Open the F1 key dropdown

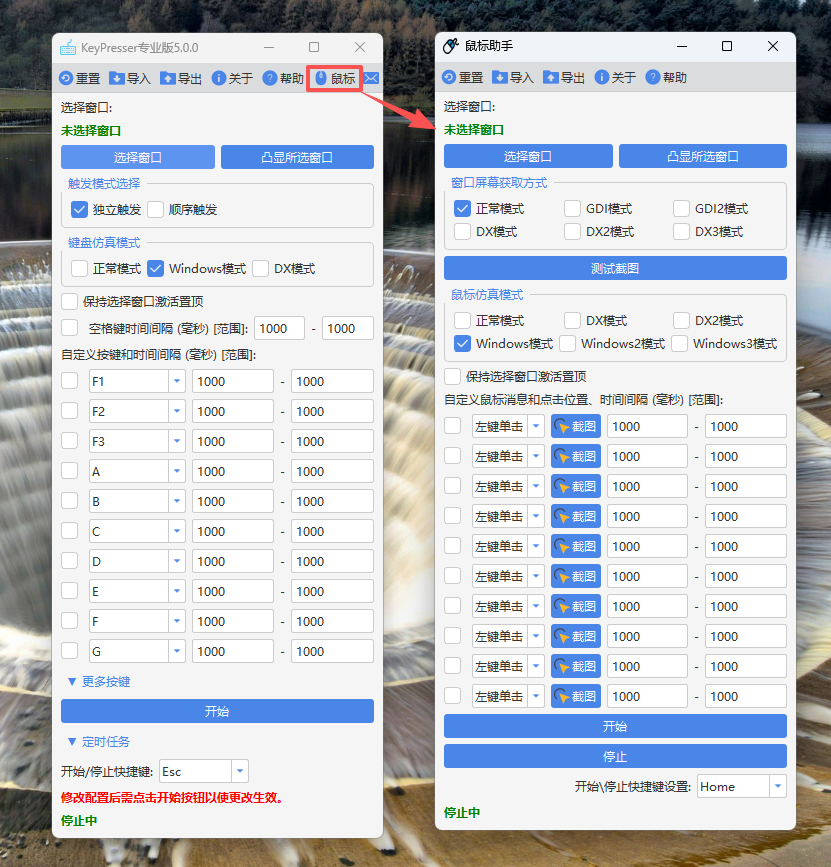point(177,381)
